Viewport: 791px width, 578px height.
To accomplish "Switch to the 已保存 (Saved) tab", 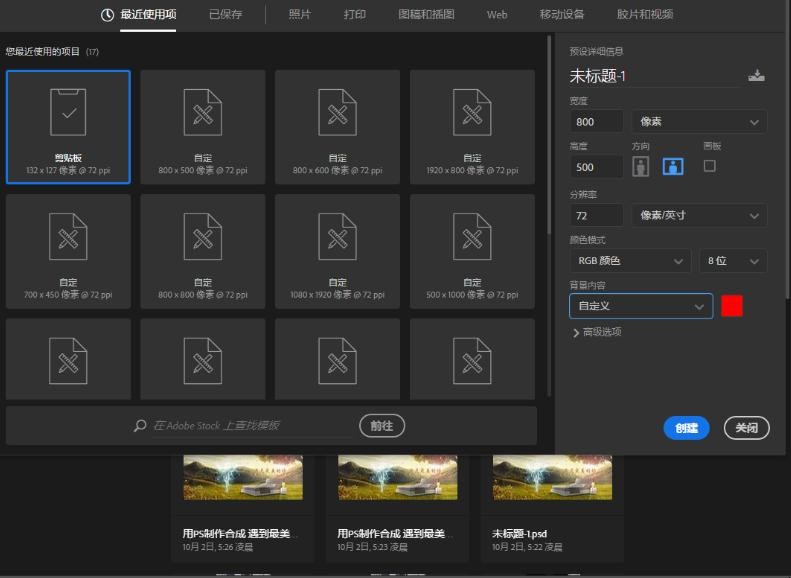I will tap(225, 15).
